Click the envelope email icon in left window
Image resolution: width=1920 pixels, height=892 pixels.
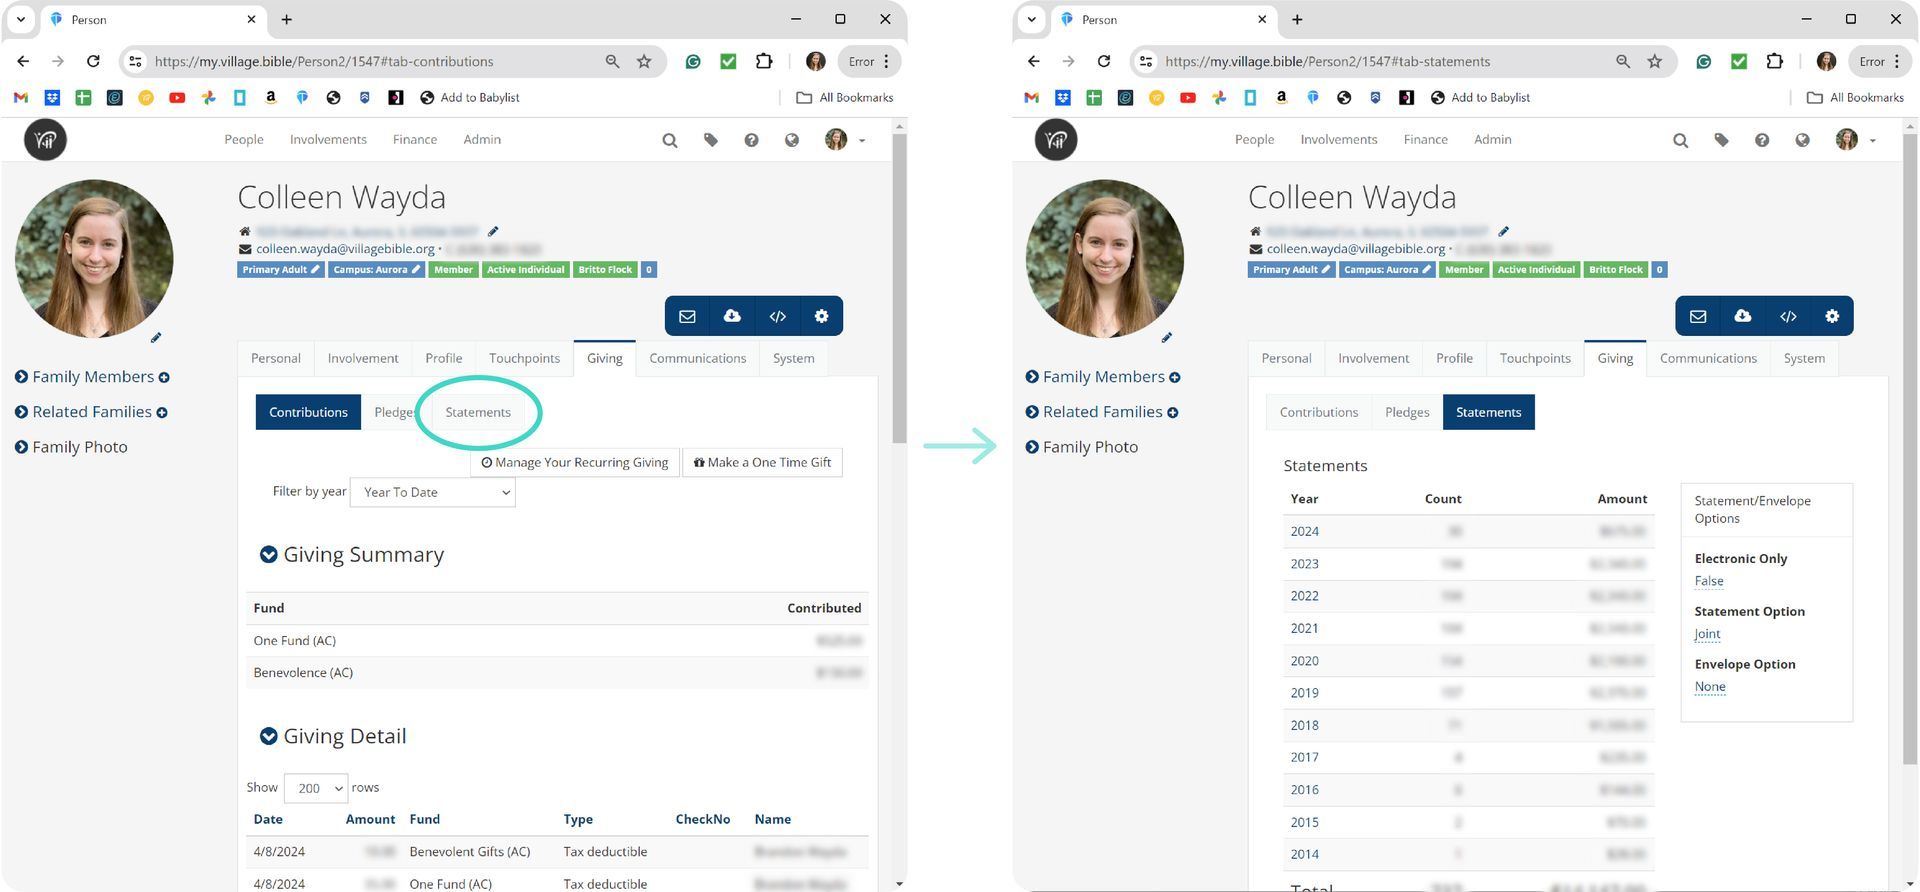[x=687, y=316]
